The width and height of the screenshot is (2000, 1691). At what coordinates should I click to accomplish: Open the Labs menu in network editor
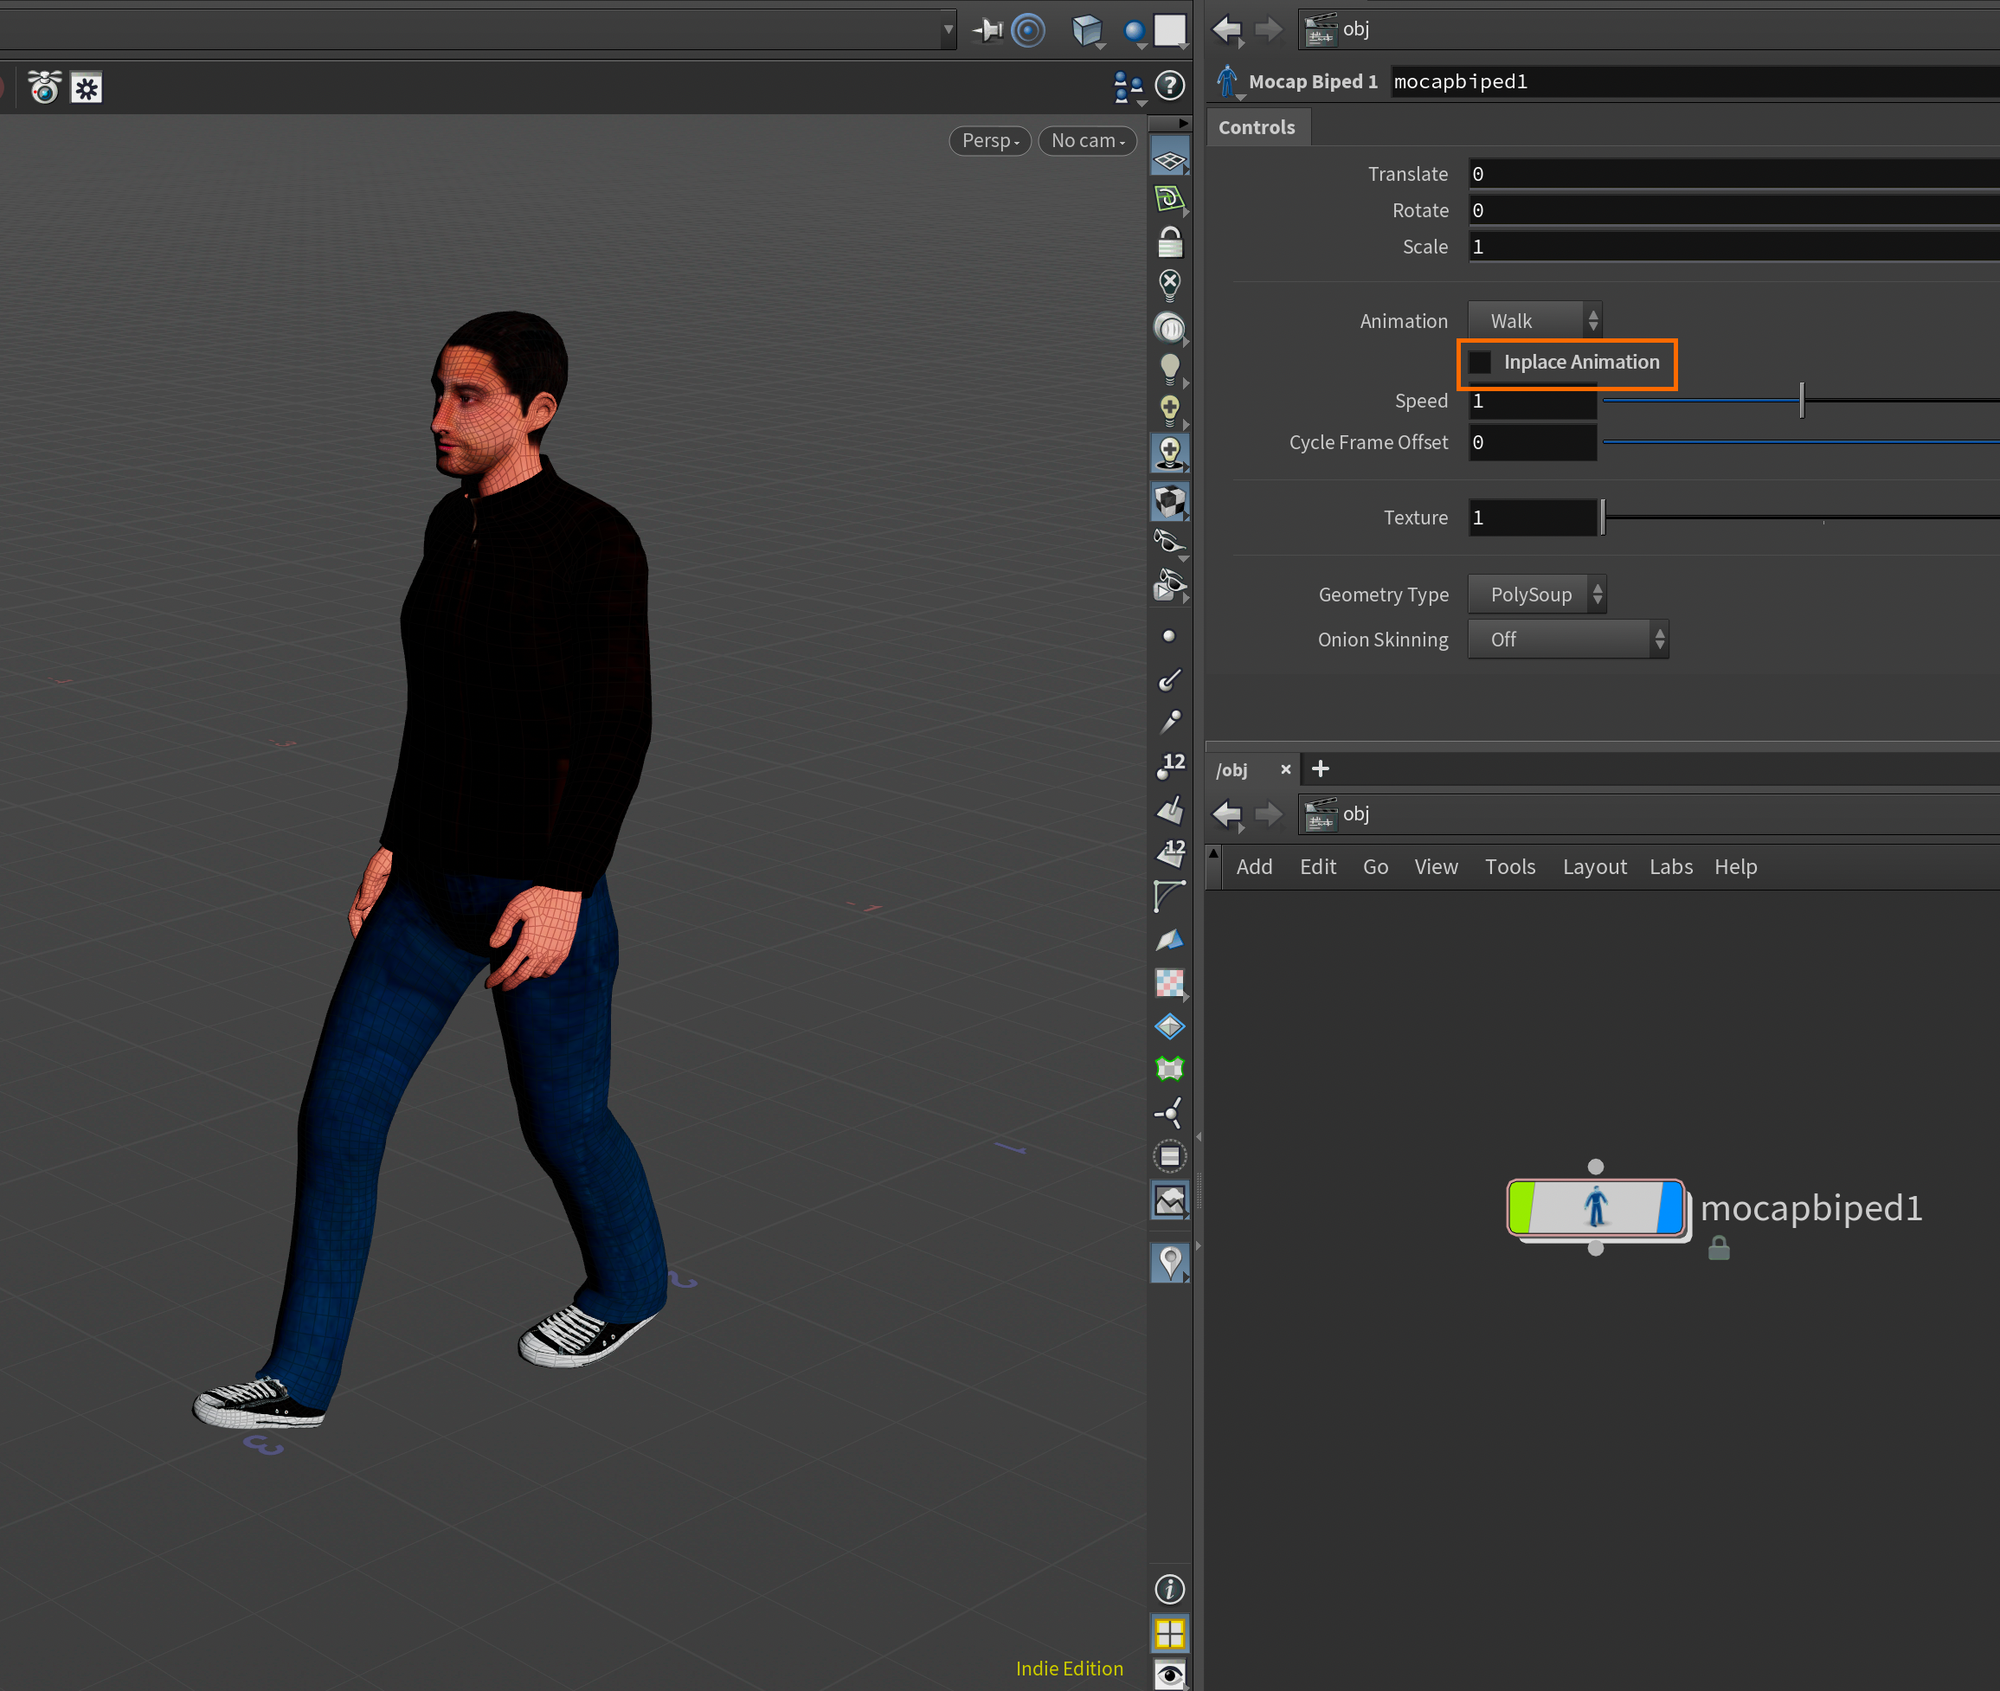coord(1671,867)
